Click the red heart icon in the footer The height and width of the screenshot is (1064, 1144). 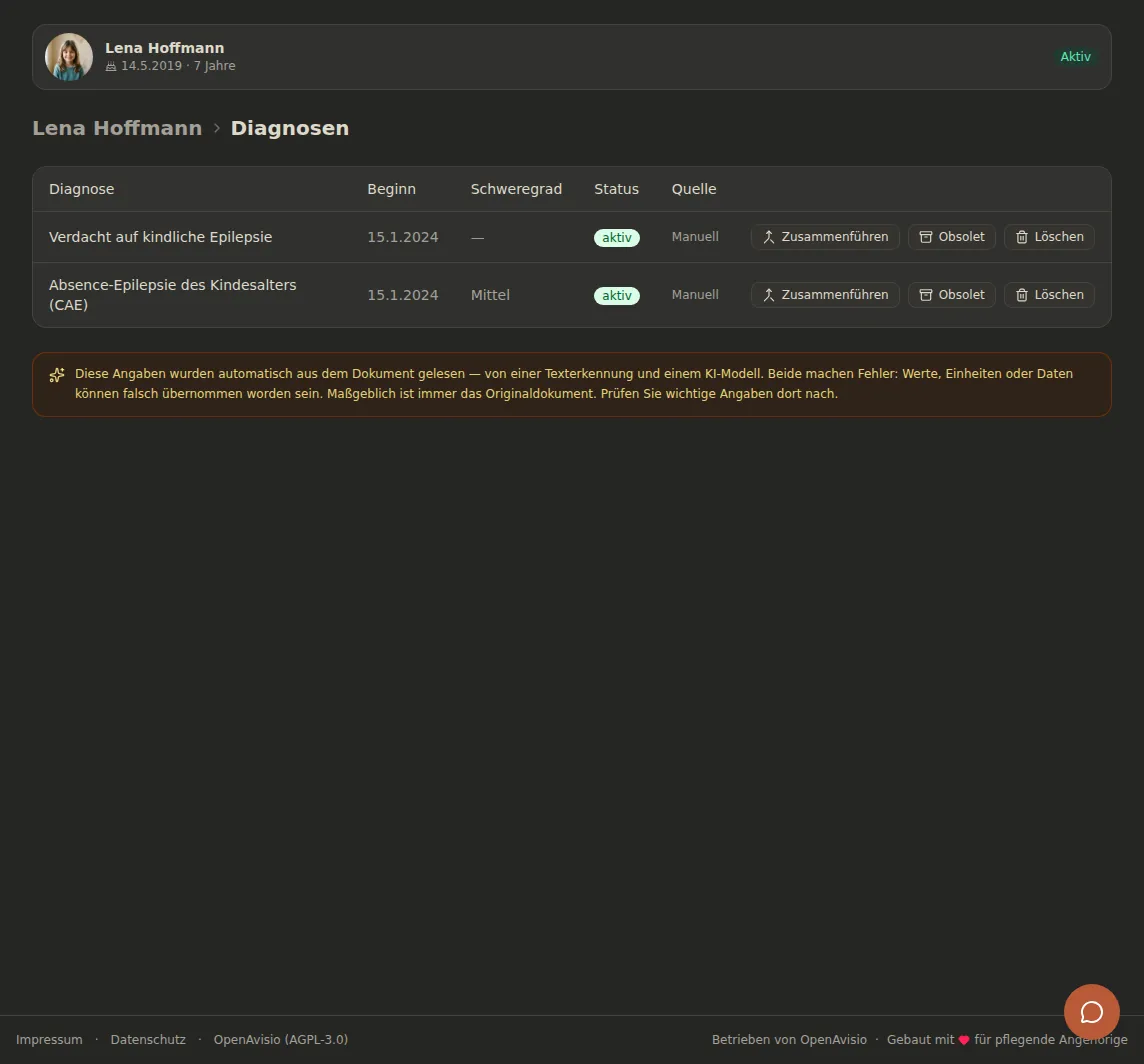(964, 1040)
